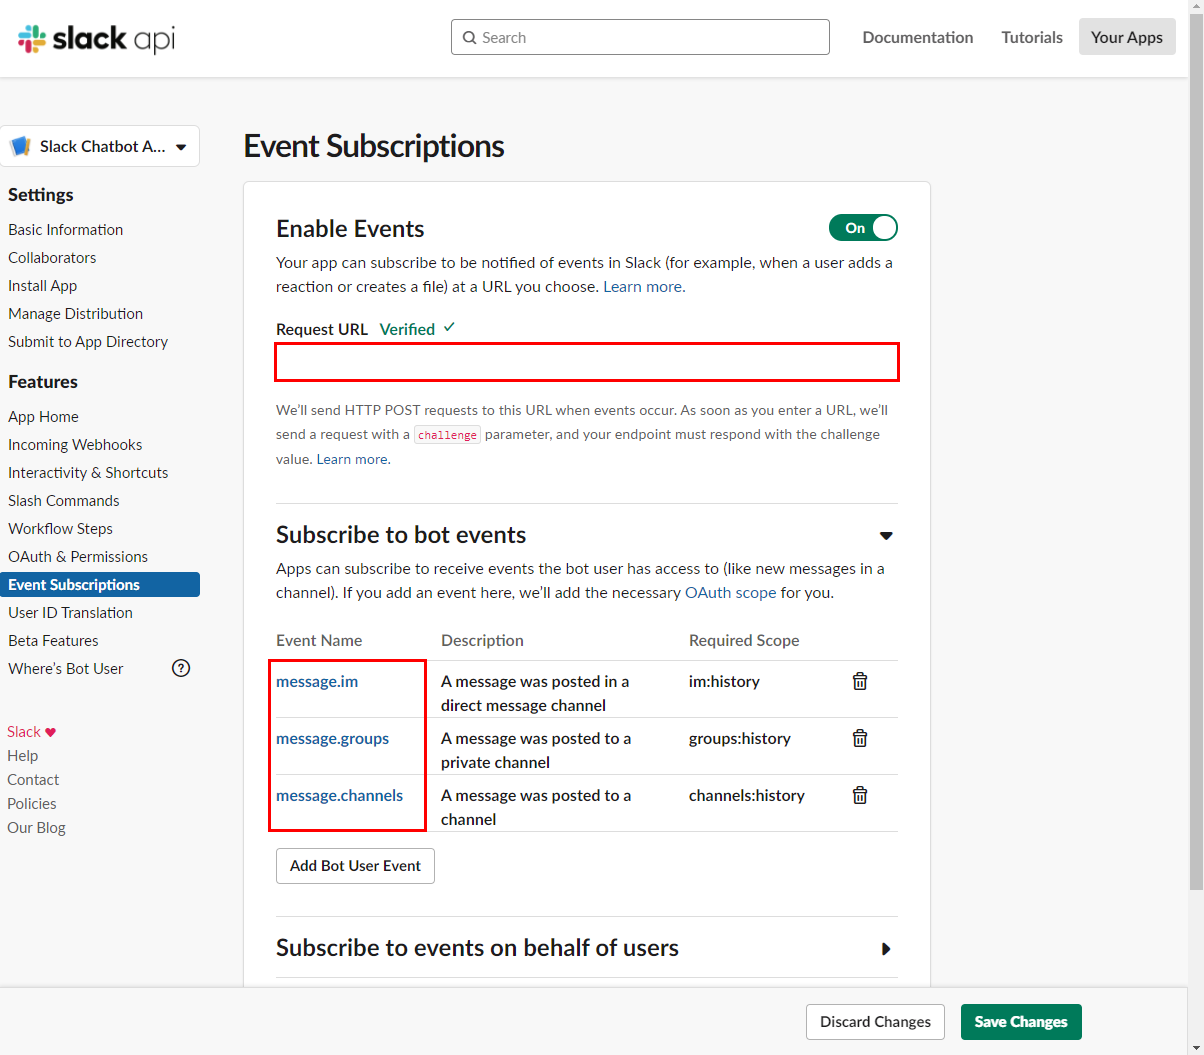This screenshot has width=1204, height=1055.
Task: Click the groups:history scope text
Action: click(740, 738)
